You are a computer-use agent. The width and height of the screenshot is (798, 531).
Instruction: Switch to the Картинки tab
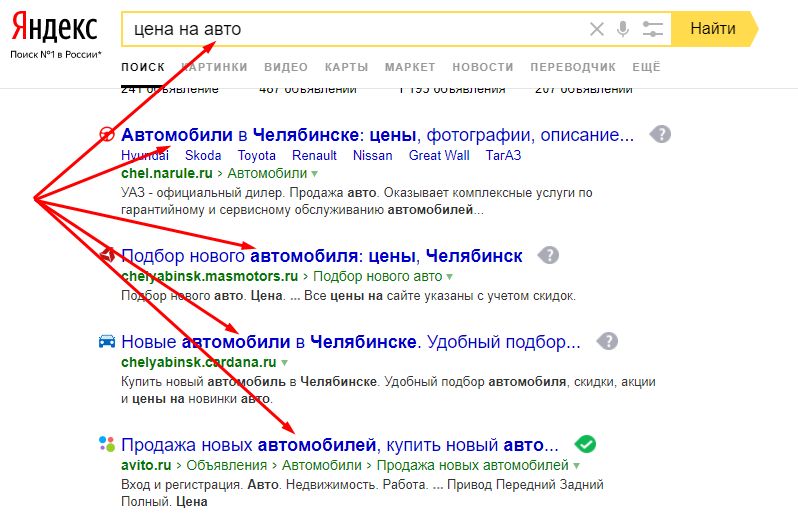point(214,67)
